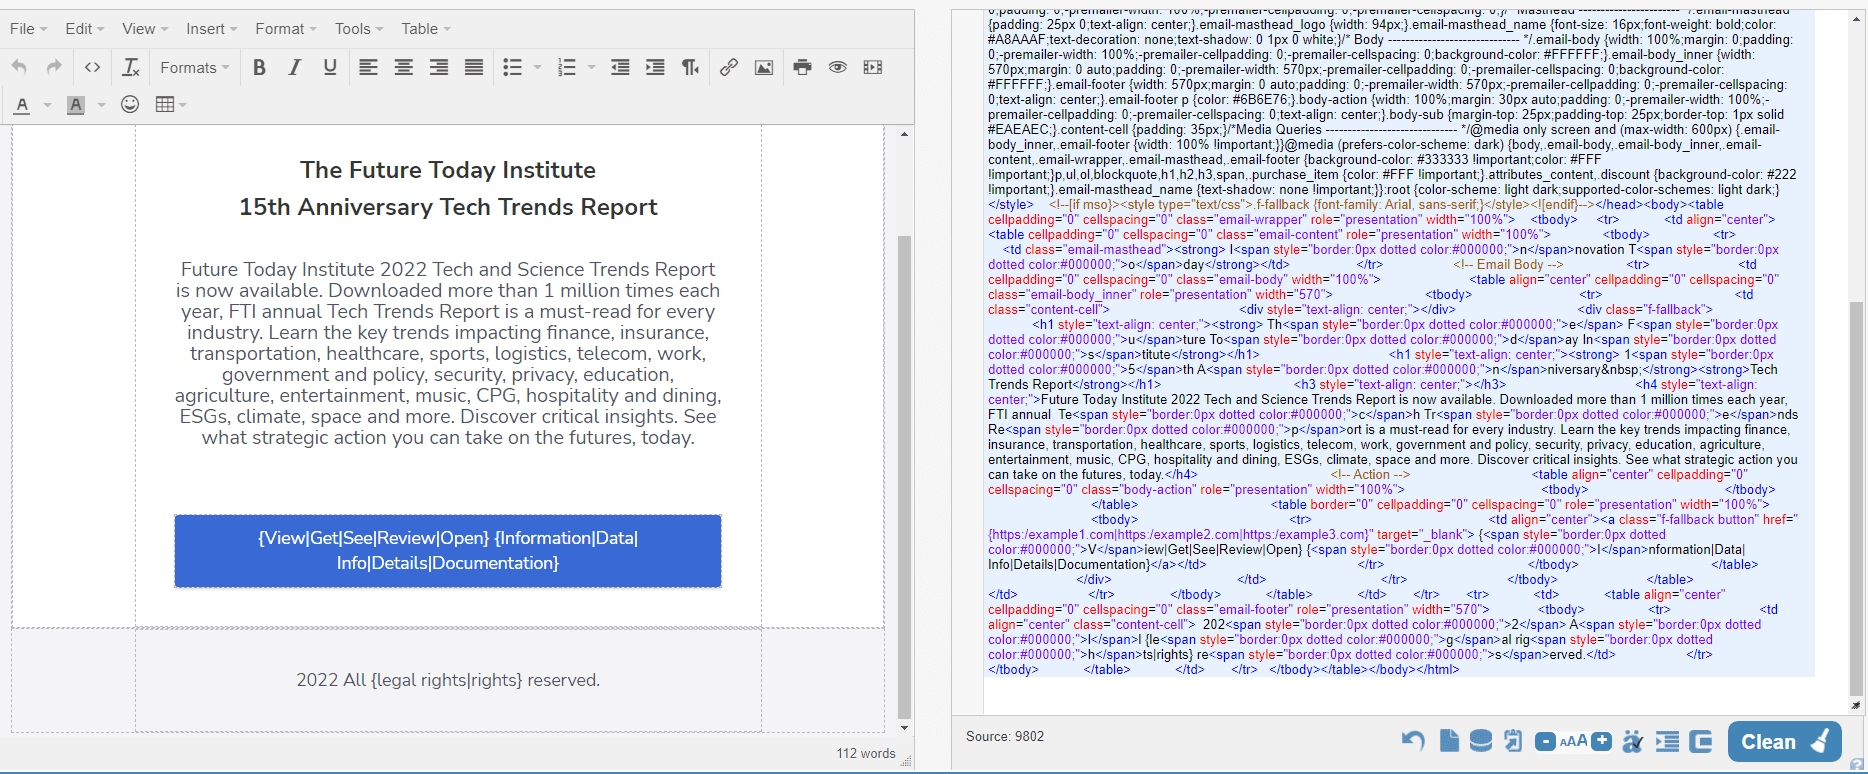Click the Clean button
The image size is (1868, 774).
(x=1784, y=741)
